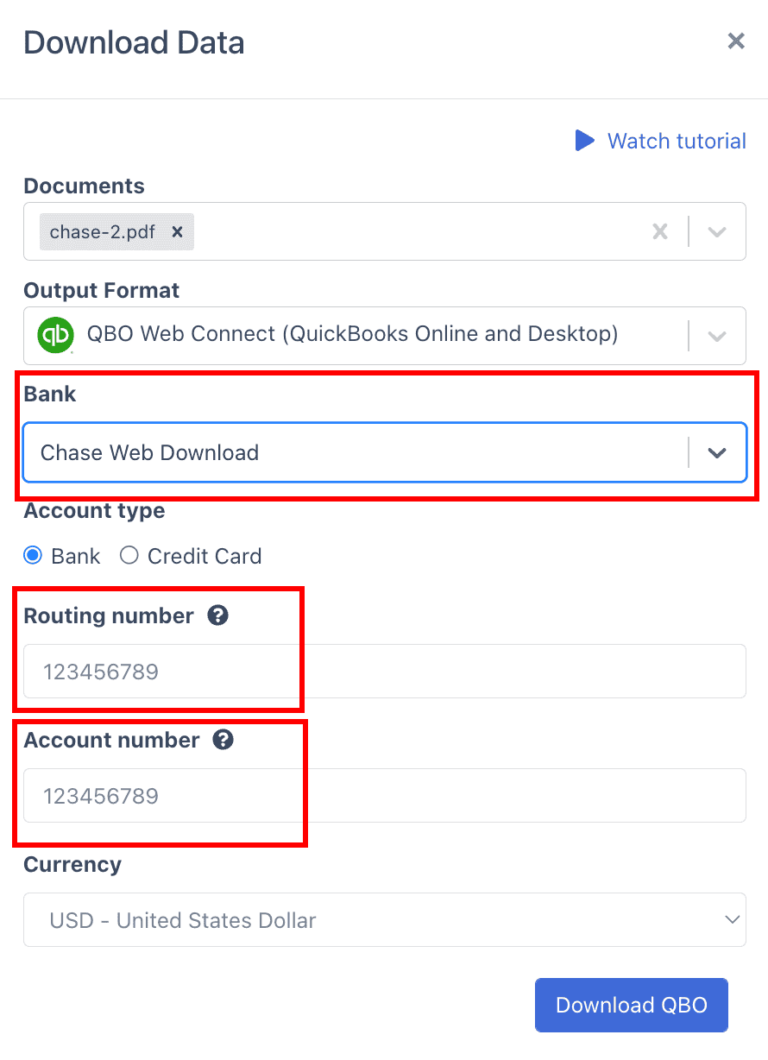Click the Download QBO button
768x1060 pixels.
[631, 1005]
